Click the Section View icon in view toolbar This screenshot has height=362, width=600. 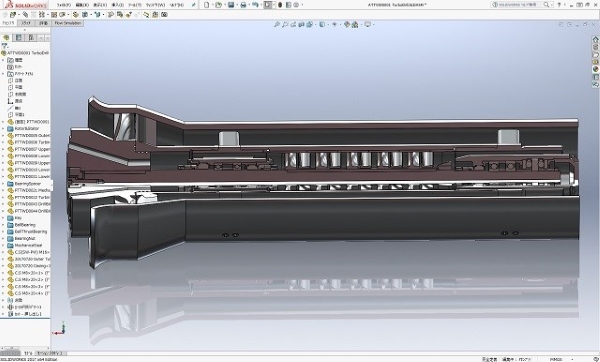point(301,24)
